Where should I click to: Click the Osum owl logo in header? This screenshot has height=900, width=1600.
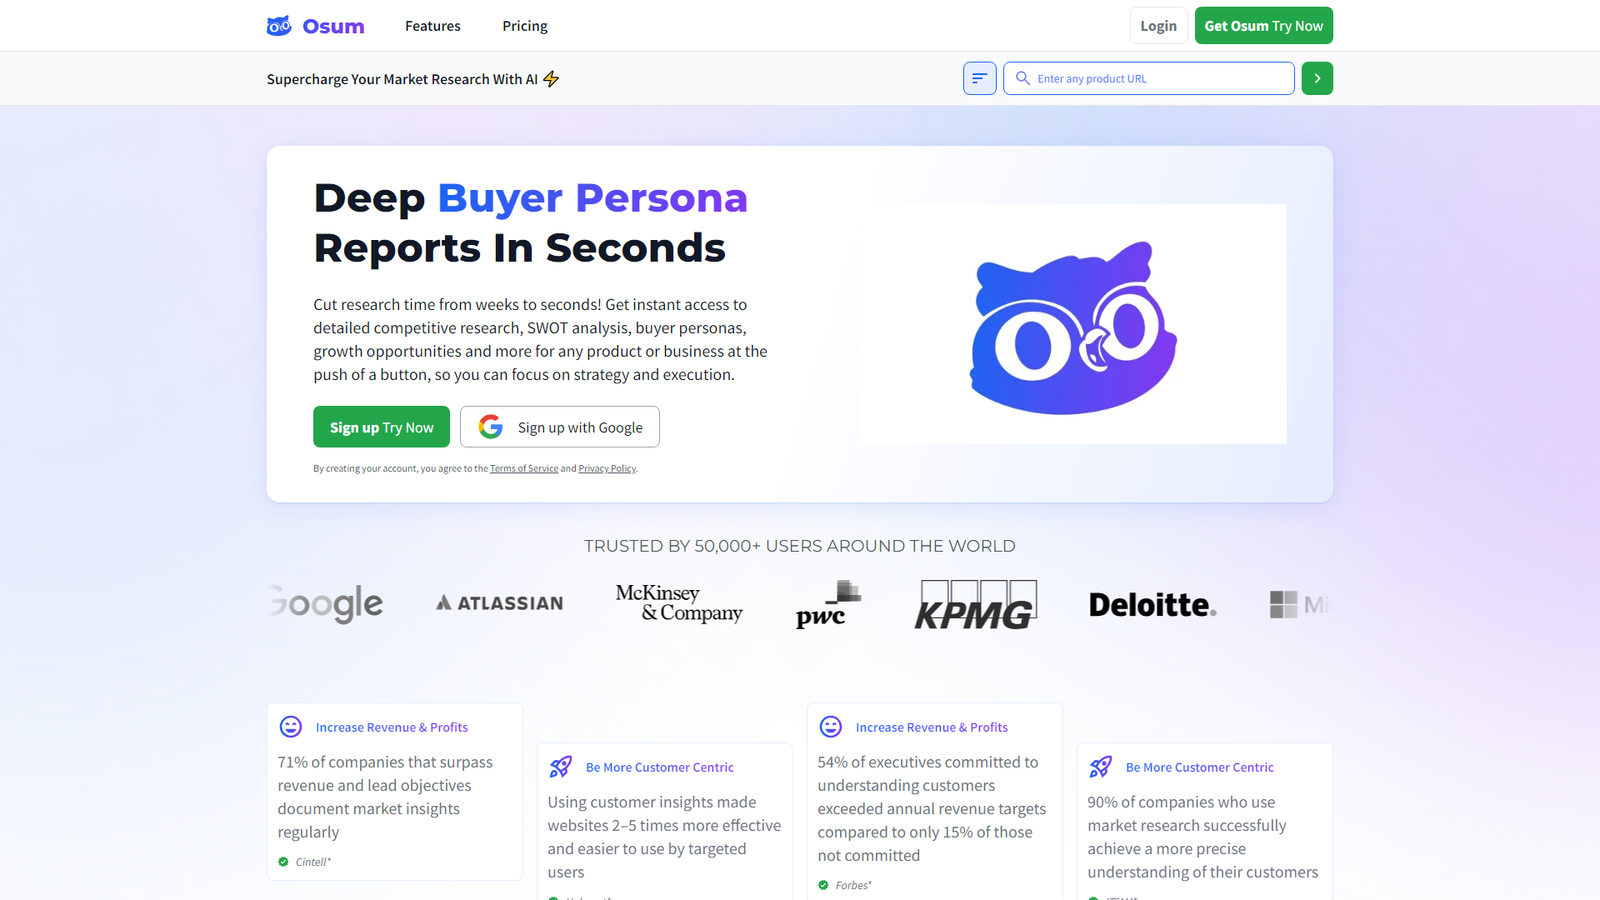pyautogui.click(x=279, y=26)
